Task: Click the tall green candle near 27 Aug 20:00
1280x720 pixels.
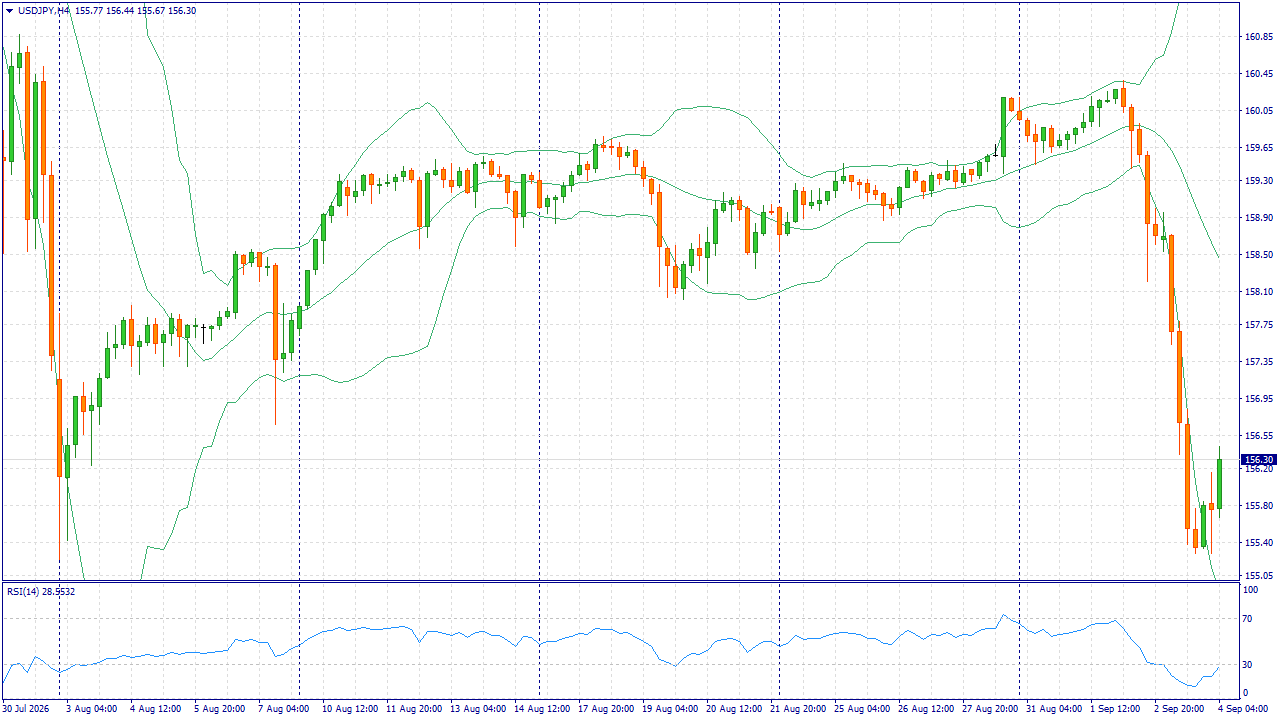Action: (1003, 126)
